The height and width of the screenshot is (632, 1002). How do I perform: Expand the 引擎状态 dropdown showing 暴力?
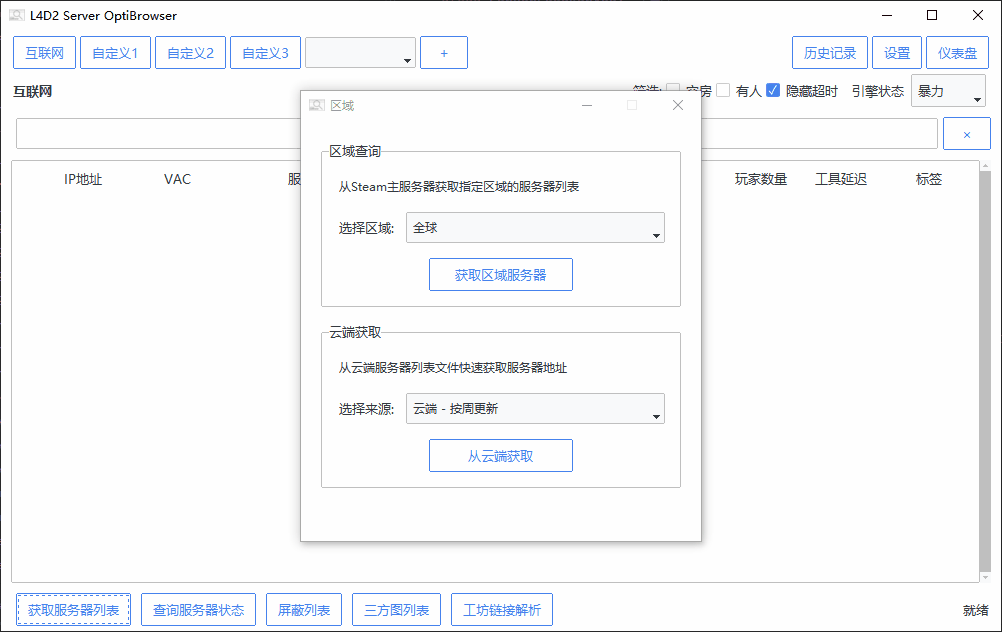point(948,90)
